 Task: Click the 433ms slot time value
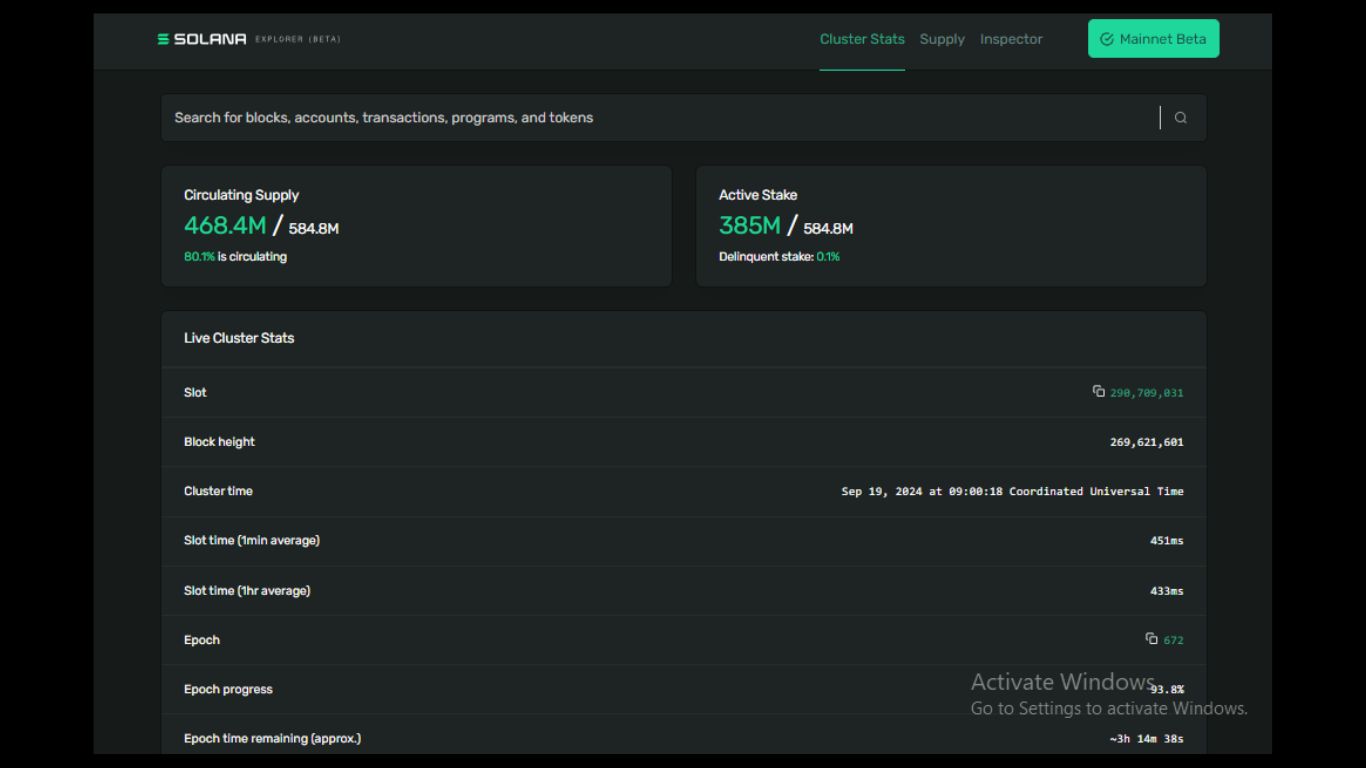(1166, 591)
